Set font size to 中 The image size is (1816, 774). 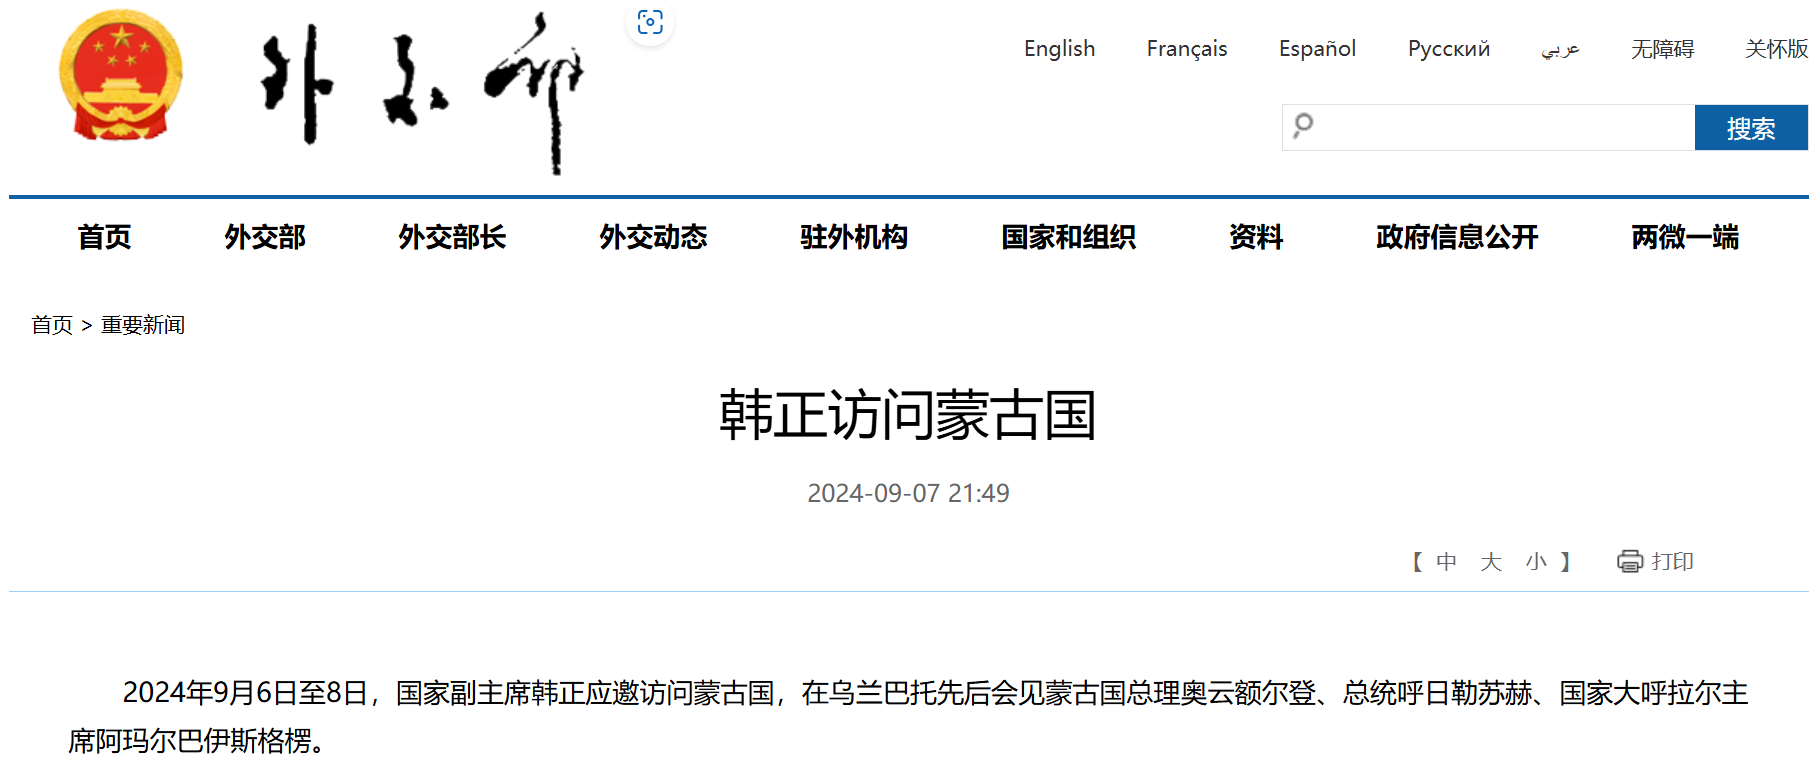(x=1446, y=562)
